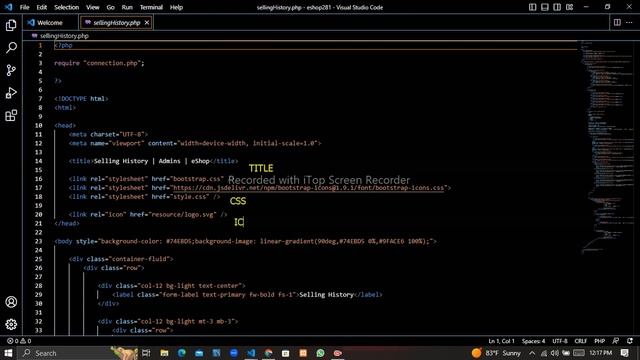
Task: Toggle the bottom panel visibility
Action: click(x=544, y=7)
